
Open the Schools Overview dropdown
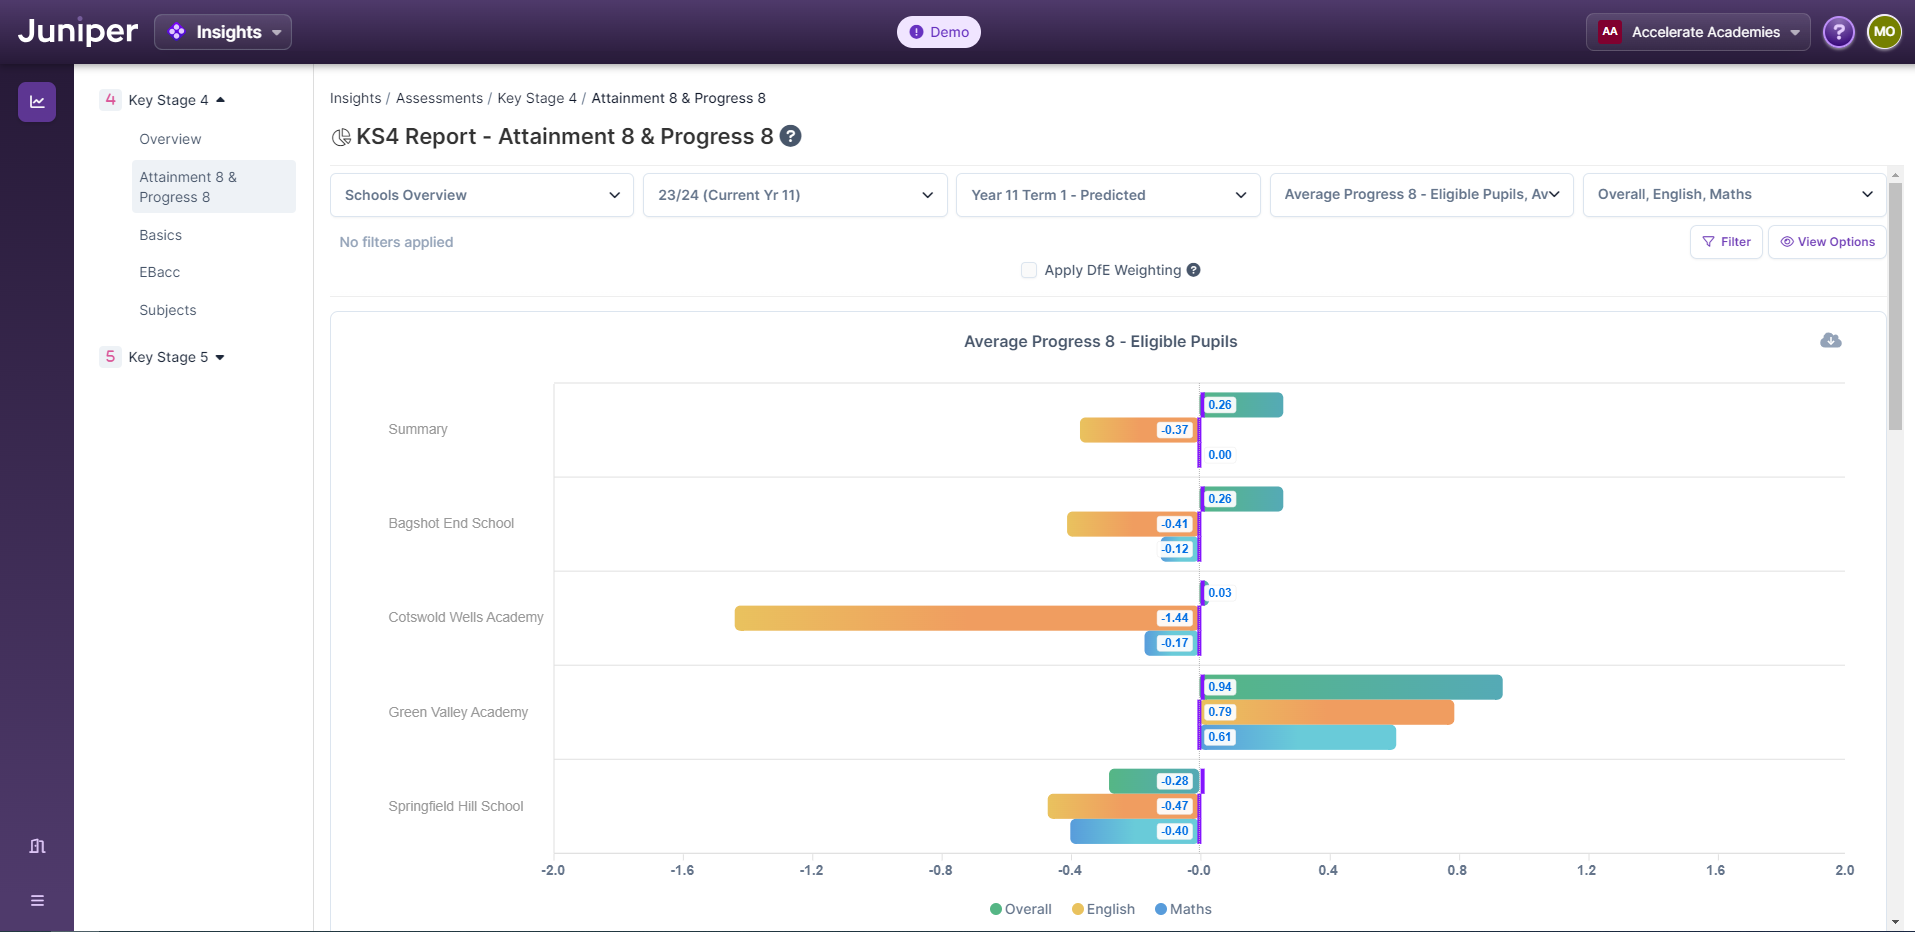[481, 195]
